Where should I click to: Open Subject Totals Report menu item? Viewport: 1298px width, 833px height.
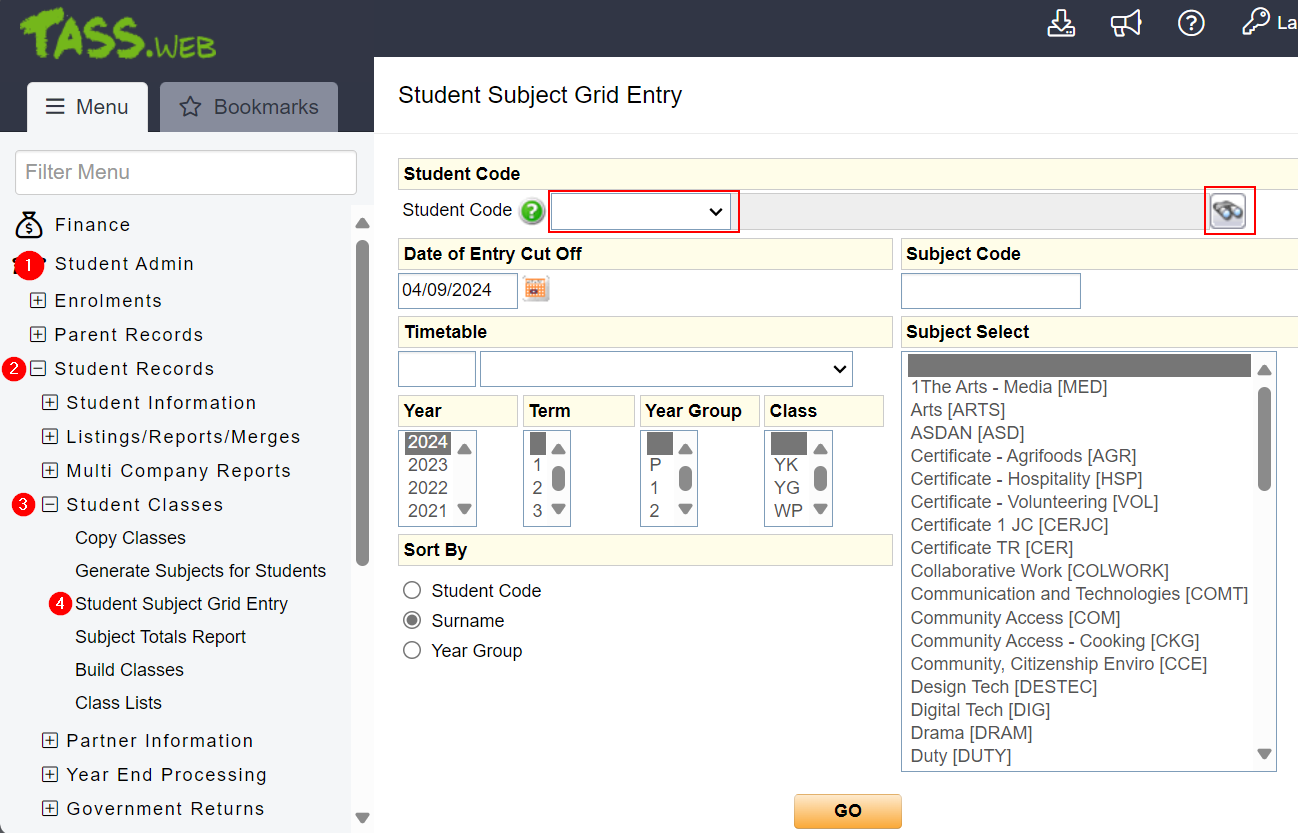(161, 637)
